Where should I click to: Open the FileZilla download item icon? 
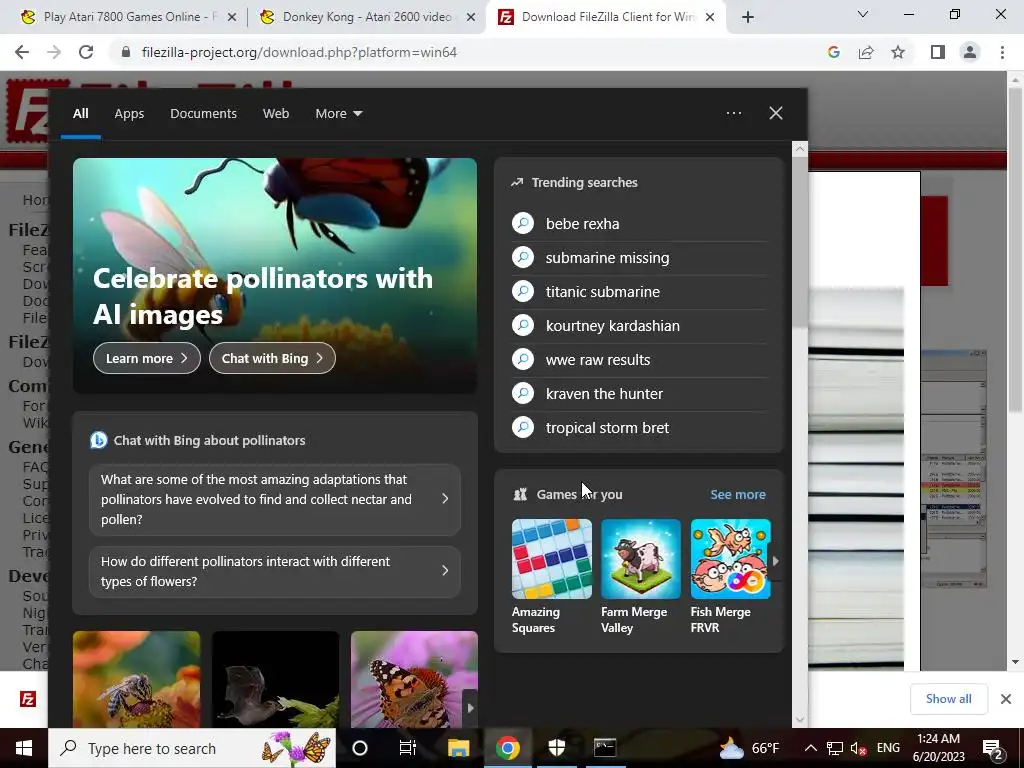(x=27, y=699)
